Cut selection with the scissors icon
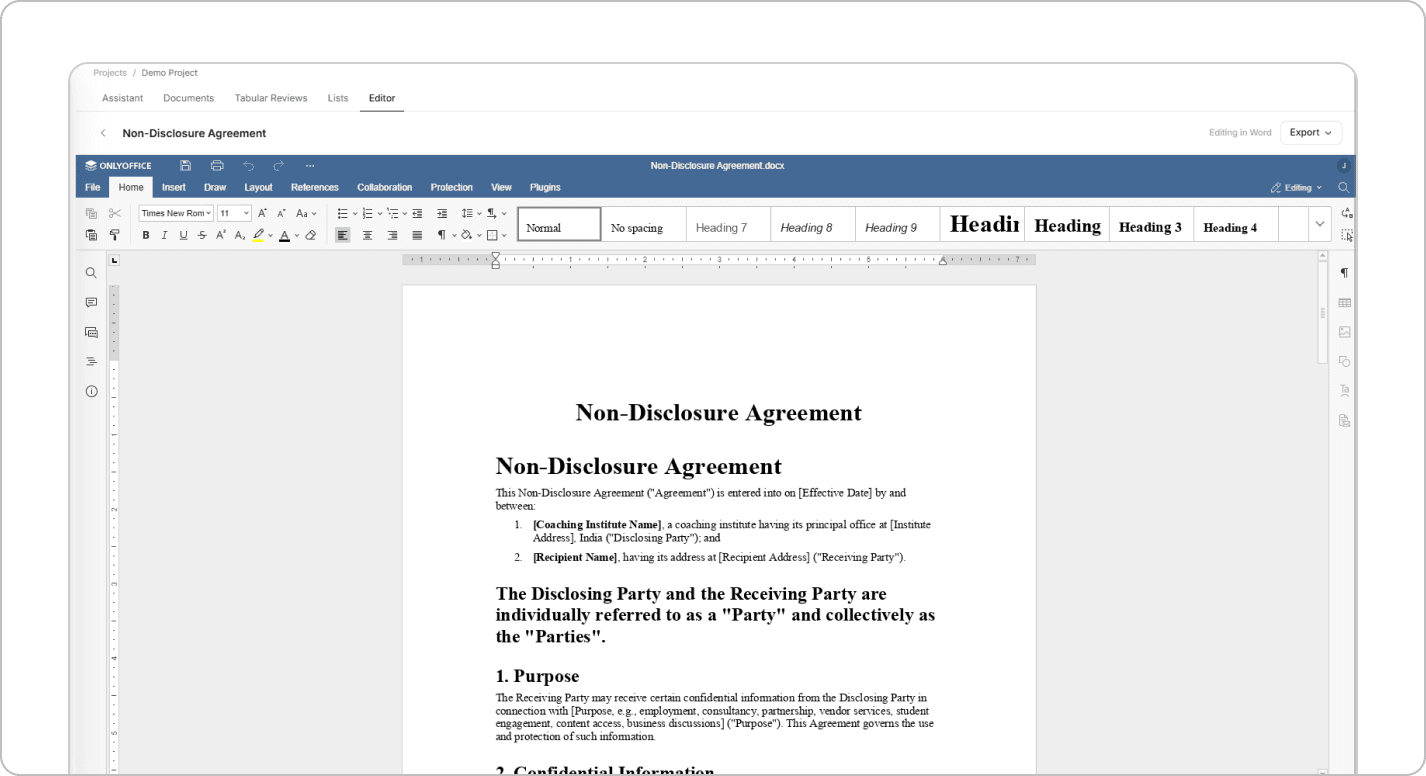Viewport: 1426px width, 776px height. (x=115, y=213)
